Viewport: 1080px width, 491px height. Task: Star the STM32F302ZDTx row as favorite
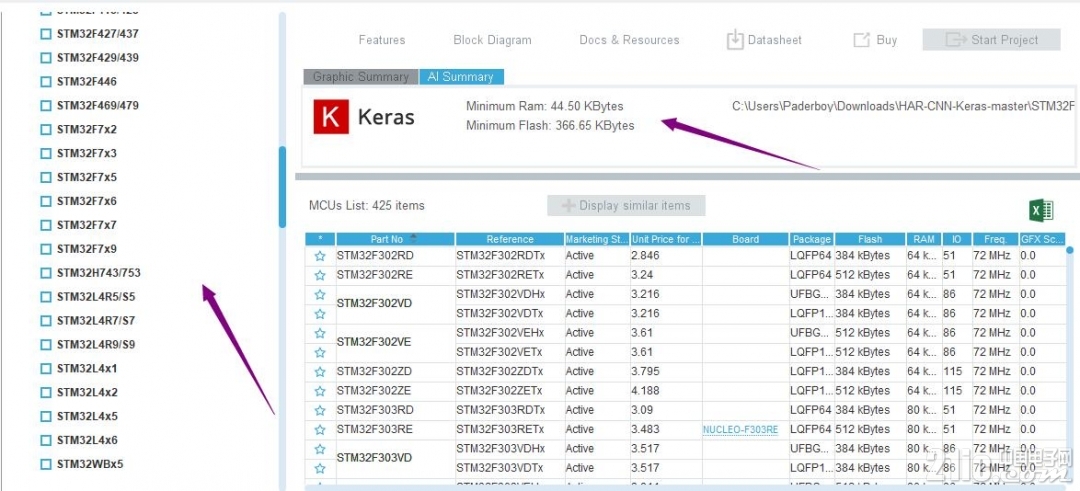pos(320,371)
